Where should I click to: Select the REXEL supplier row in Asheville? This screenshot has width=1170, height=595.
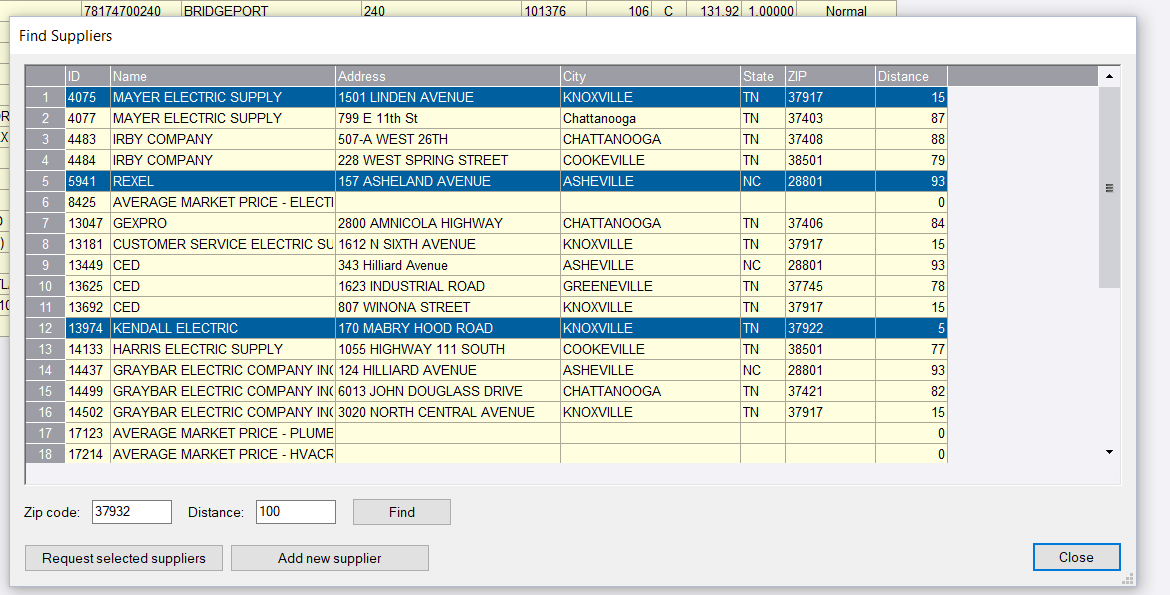[x=400, y=181]
